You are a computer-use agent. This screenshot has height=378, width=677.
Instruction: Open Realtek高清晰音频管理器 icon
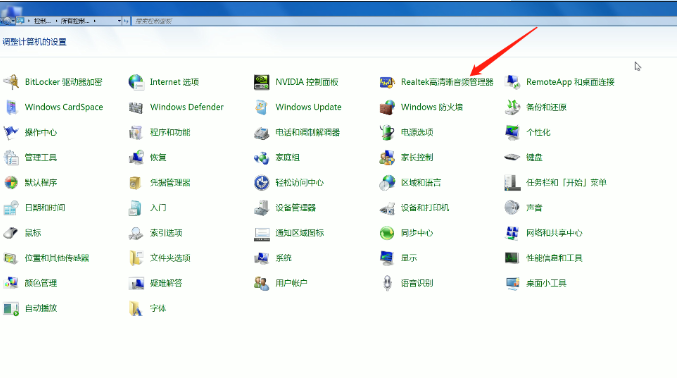(387, 82)
